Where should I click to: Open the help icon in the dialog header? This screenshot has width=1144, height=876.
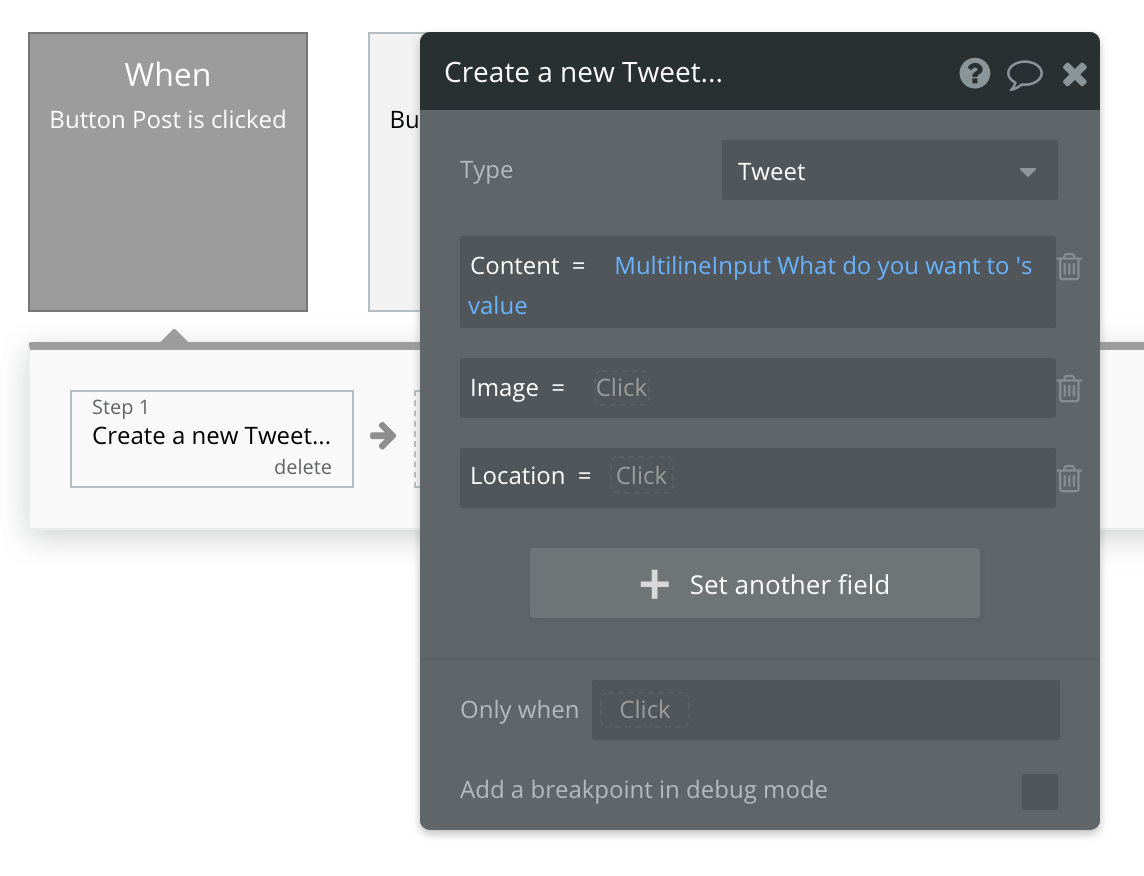(x=974, y=73)
